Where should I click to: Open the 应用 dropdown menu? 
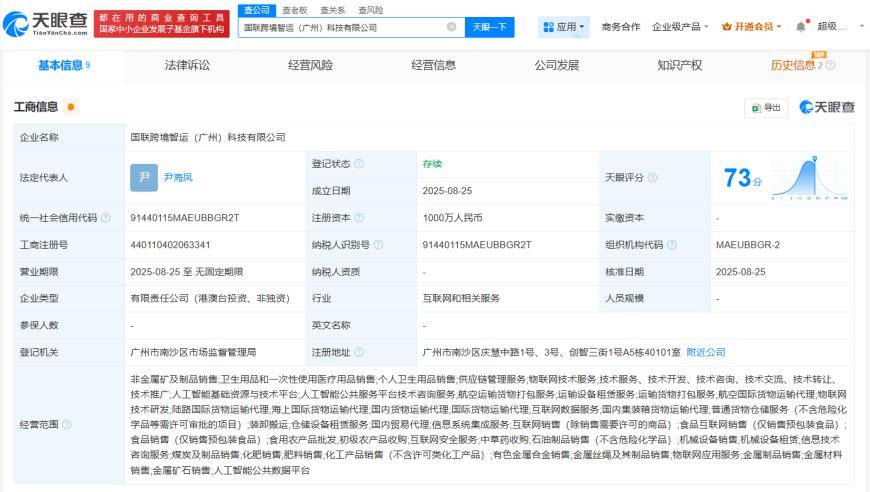pyautogui.click(x=564, y=27)
